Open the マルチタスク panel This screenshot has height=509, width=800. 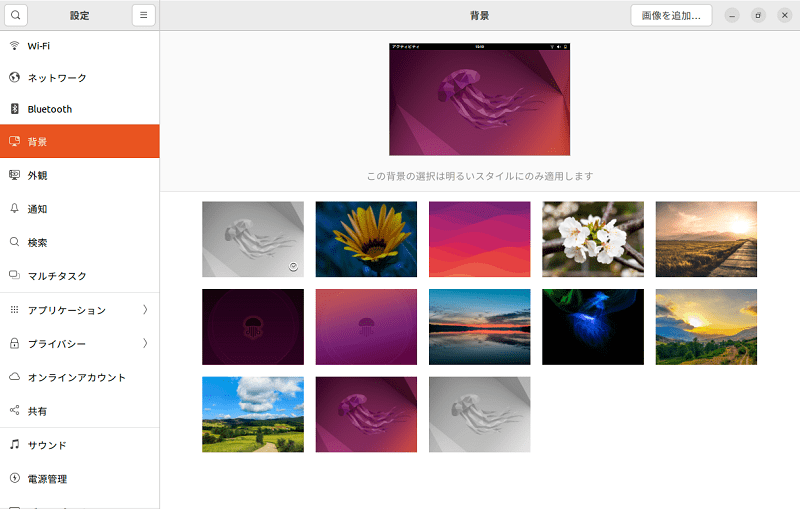[80, 276]
